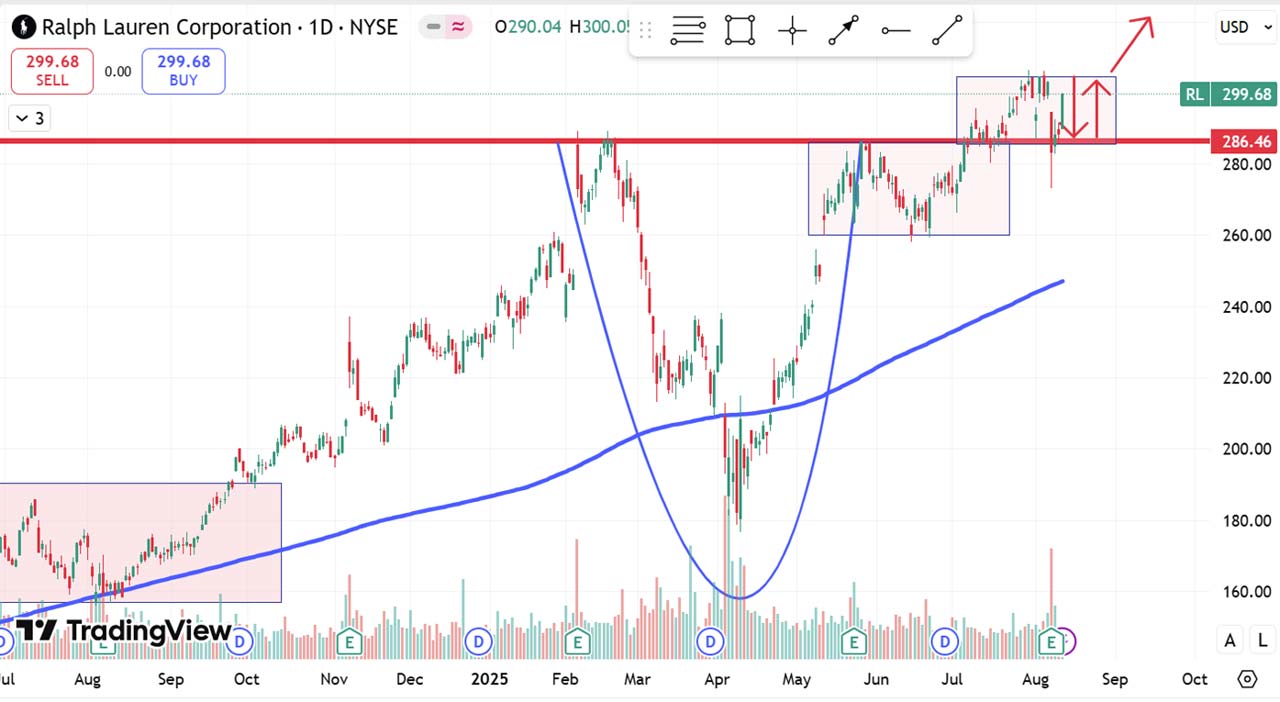Click the 280.00 price axis label
Screen dimensions: 1280x702
click(1246, 164)
